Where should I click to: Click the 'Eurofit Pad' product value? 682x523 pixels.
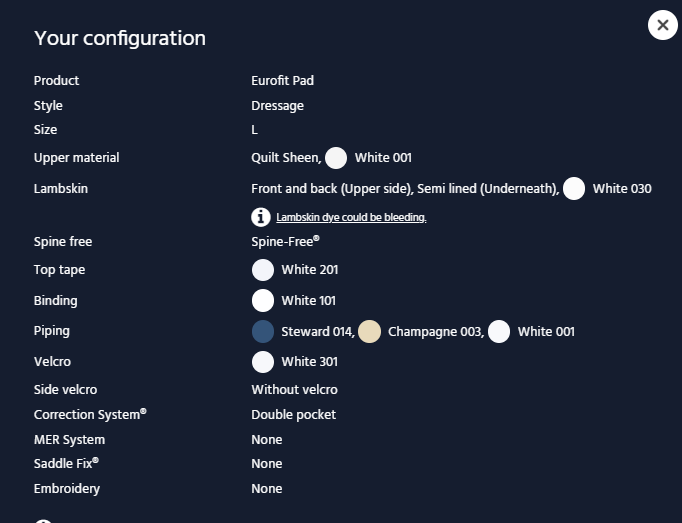[282, 81]
